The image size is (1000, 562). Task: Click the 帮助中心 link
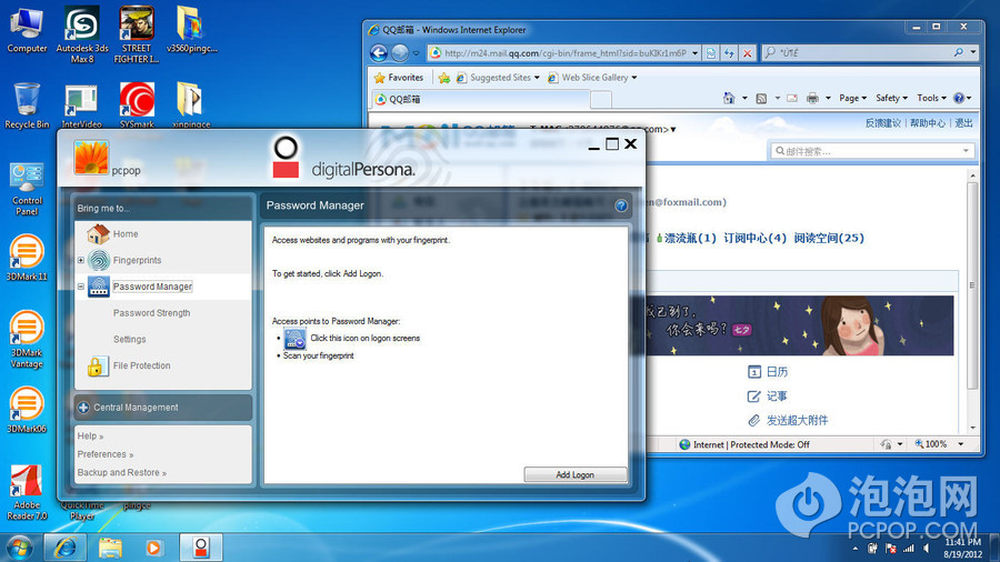[927, 123]
